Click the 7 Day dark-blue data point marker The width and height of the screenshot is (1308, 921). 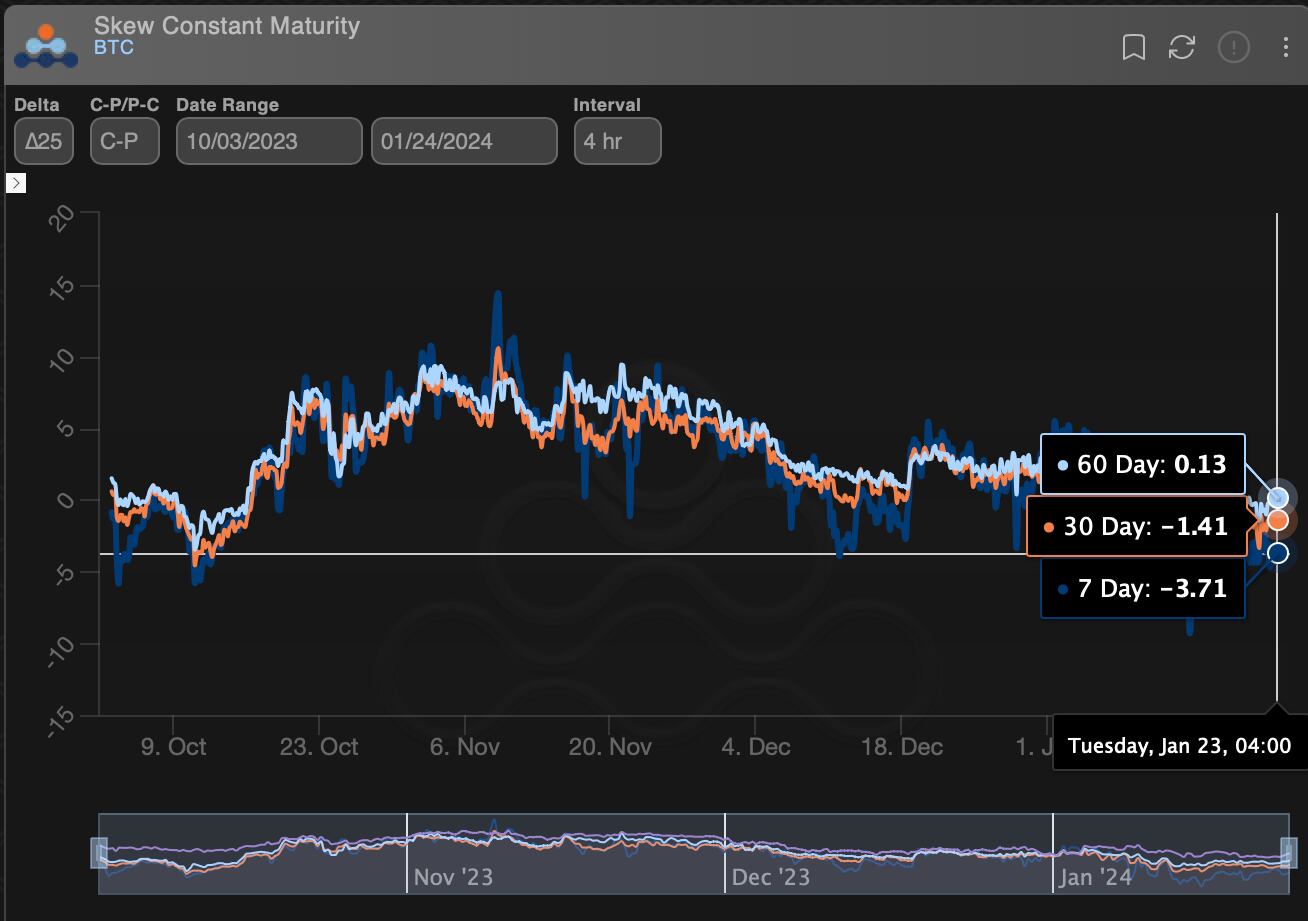tap(1277, 553)
